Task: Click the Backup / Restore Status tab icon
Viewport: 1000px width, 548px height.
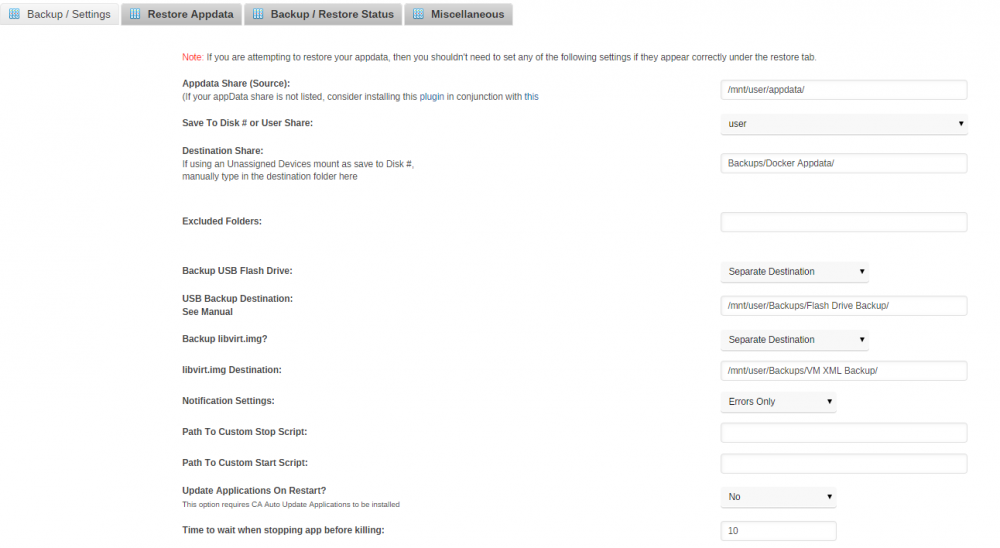Action: point(258,14)
